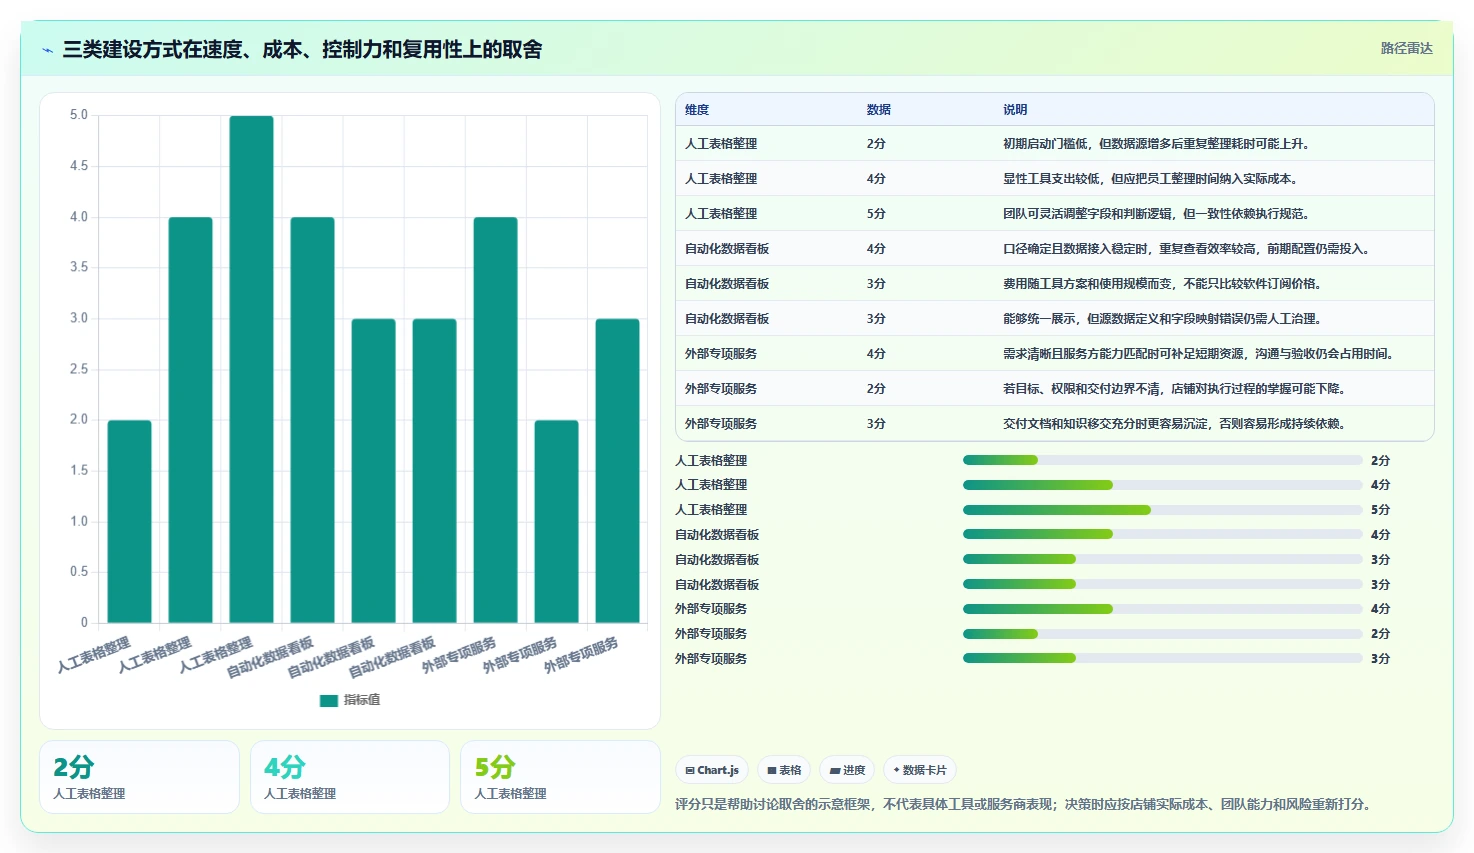This screenshot has height=853, width=1474.
Task: Click the 路径雷达 tag in the header
Action: [1406, 48]
